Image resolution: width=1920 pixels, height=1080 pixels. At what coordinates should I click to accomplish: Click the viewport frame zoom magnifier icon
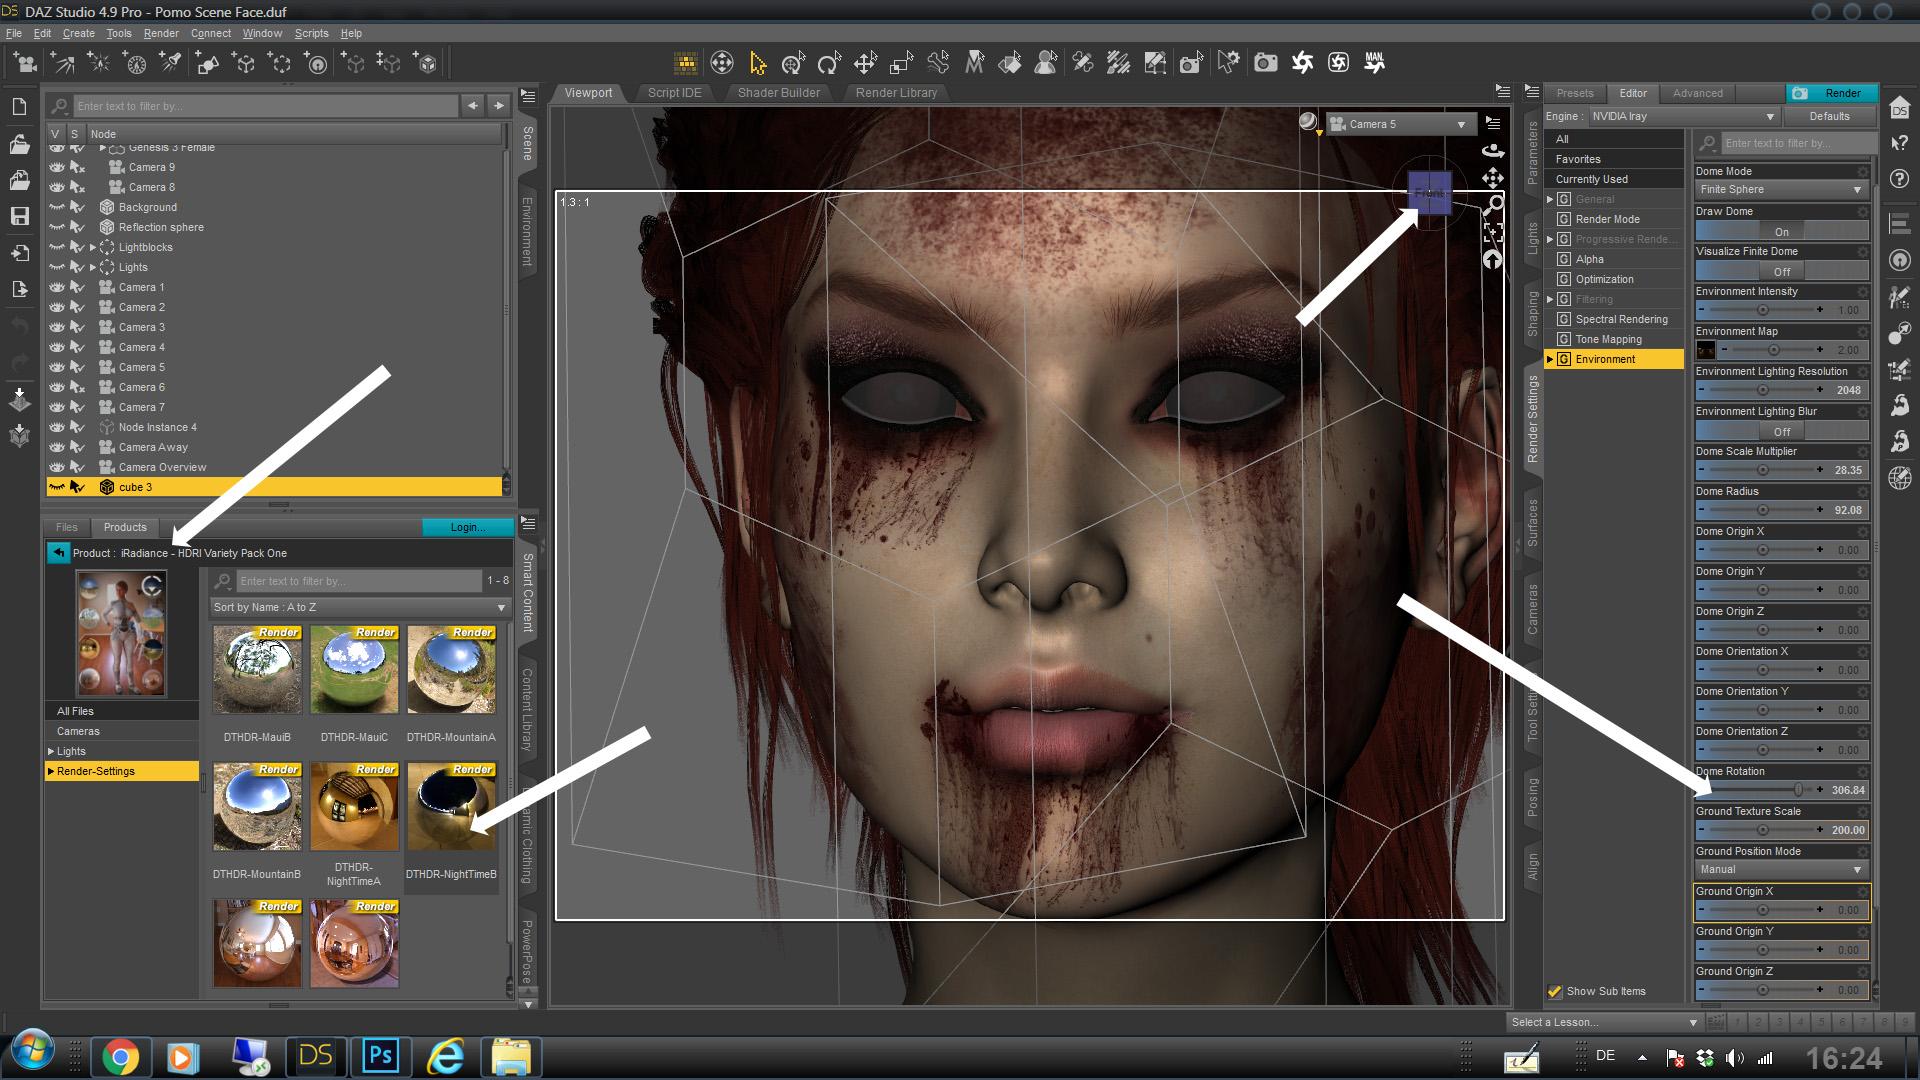pyautogui.click(x=1493, y=205)
